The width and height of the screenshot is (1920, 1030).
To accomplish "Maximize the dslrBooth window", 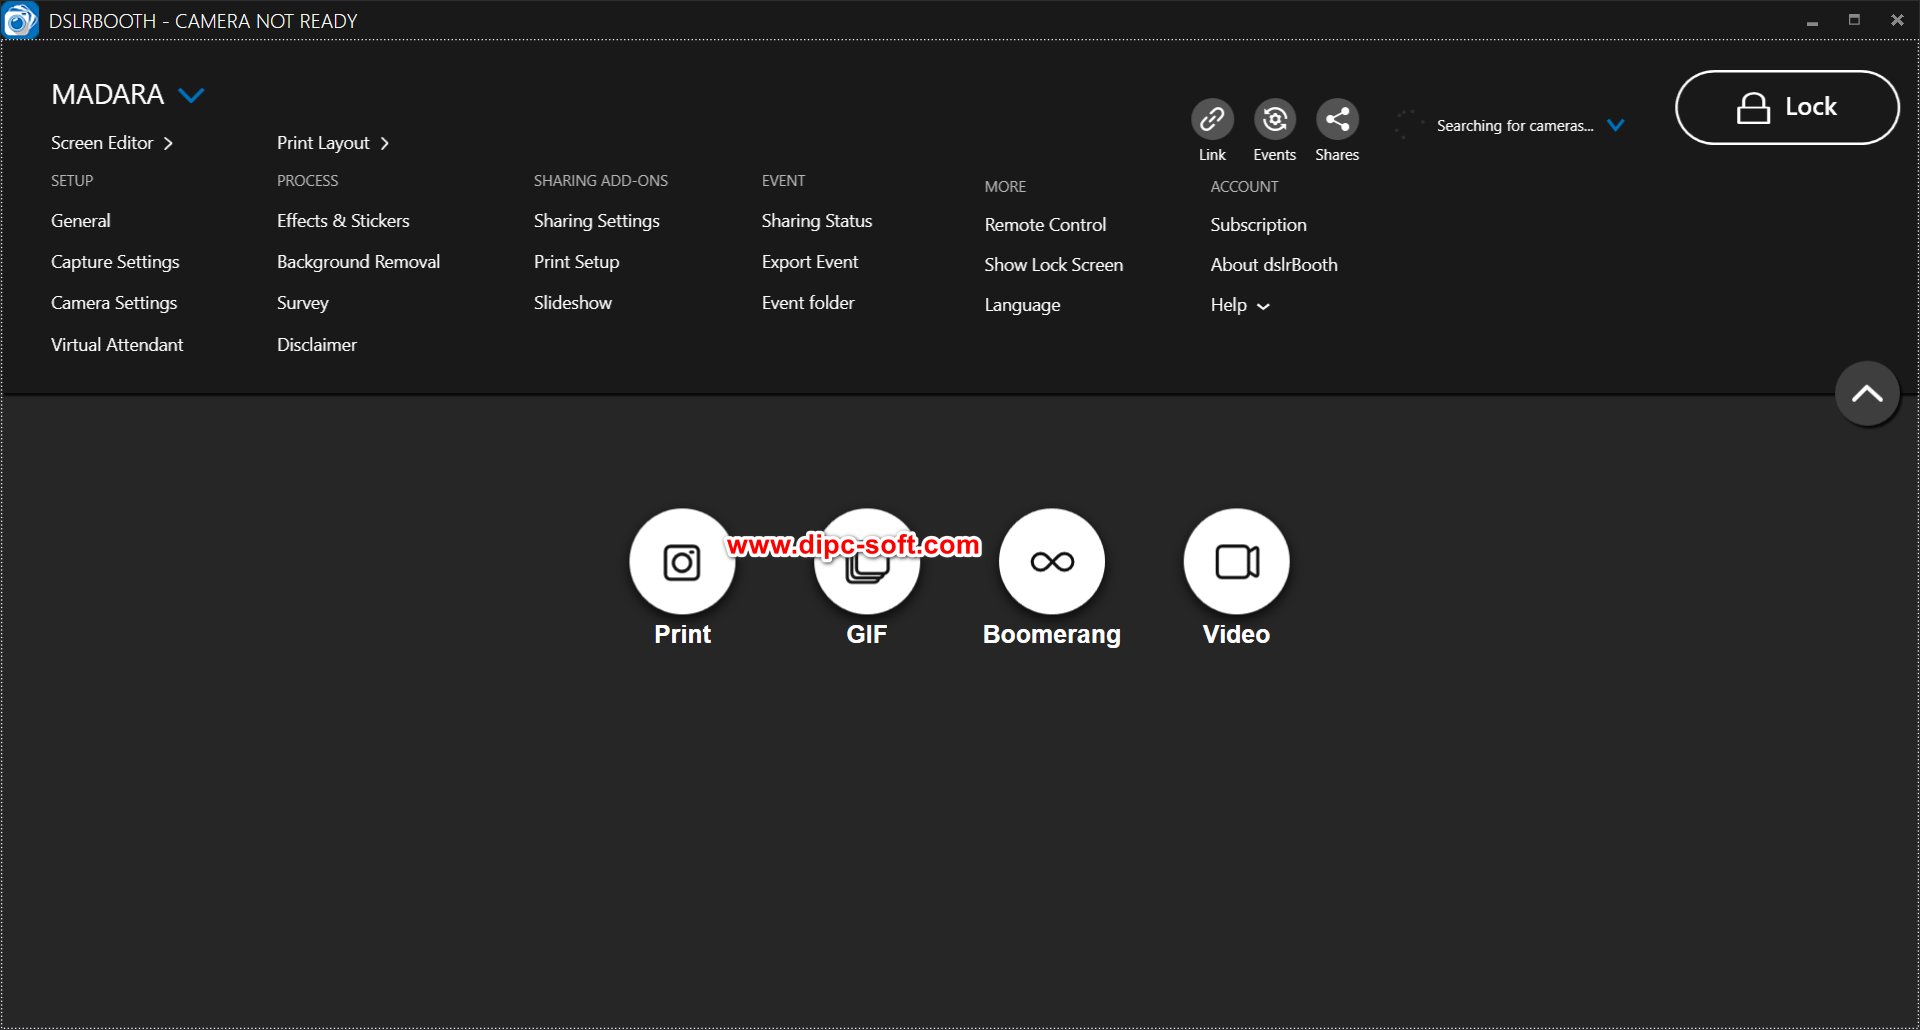I will coord(1854,20).
